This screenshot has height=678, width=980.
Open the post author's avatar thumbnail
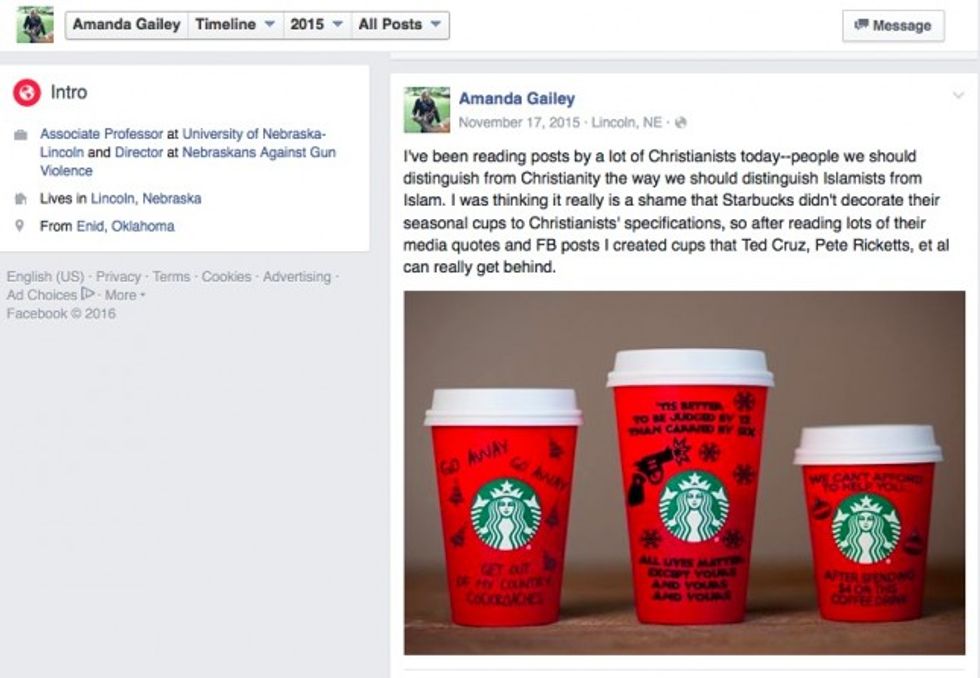pos(427,110)
